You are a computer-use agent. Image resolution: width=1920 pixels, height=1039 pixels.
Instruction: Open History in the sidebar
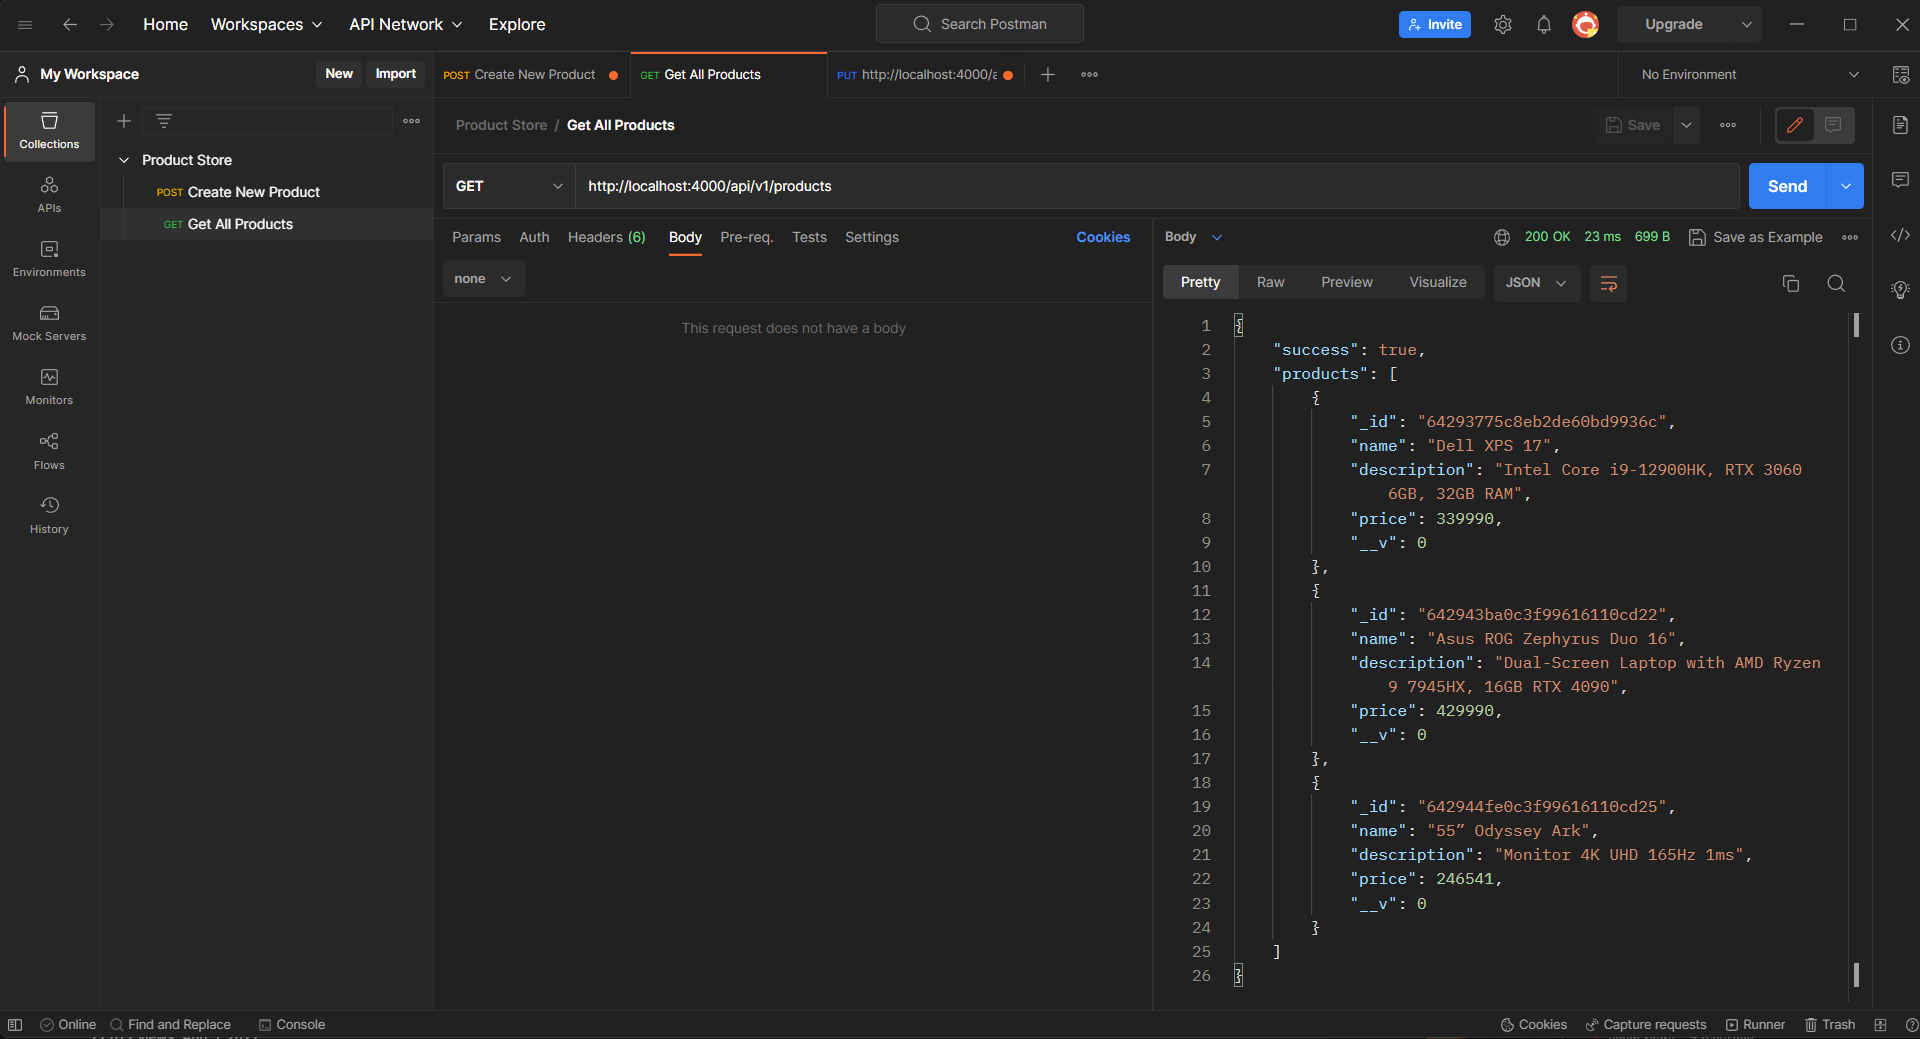(x=49, y=515)
